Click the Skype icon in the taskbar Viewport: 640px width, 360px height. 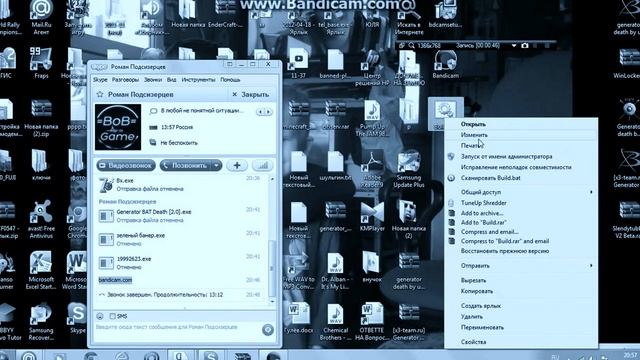210,355
